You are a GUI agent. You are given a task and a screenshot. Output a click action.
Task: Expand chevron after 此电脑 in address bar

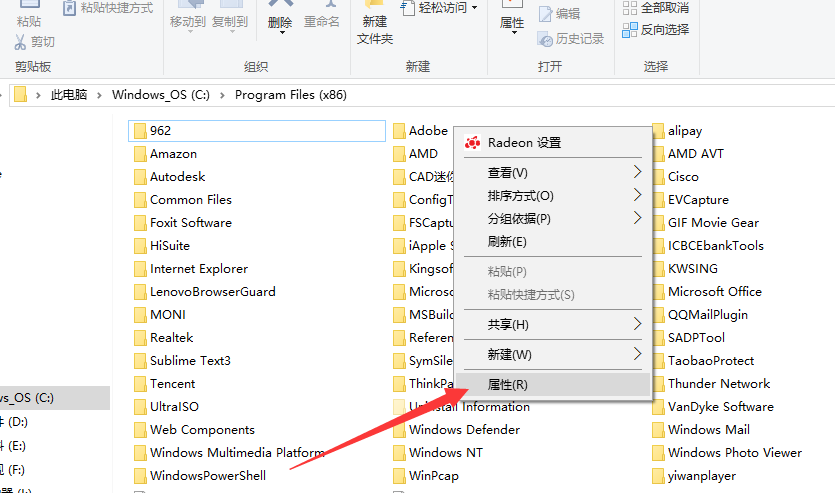point(100,95)
